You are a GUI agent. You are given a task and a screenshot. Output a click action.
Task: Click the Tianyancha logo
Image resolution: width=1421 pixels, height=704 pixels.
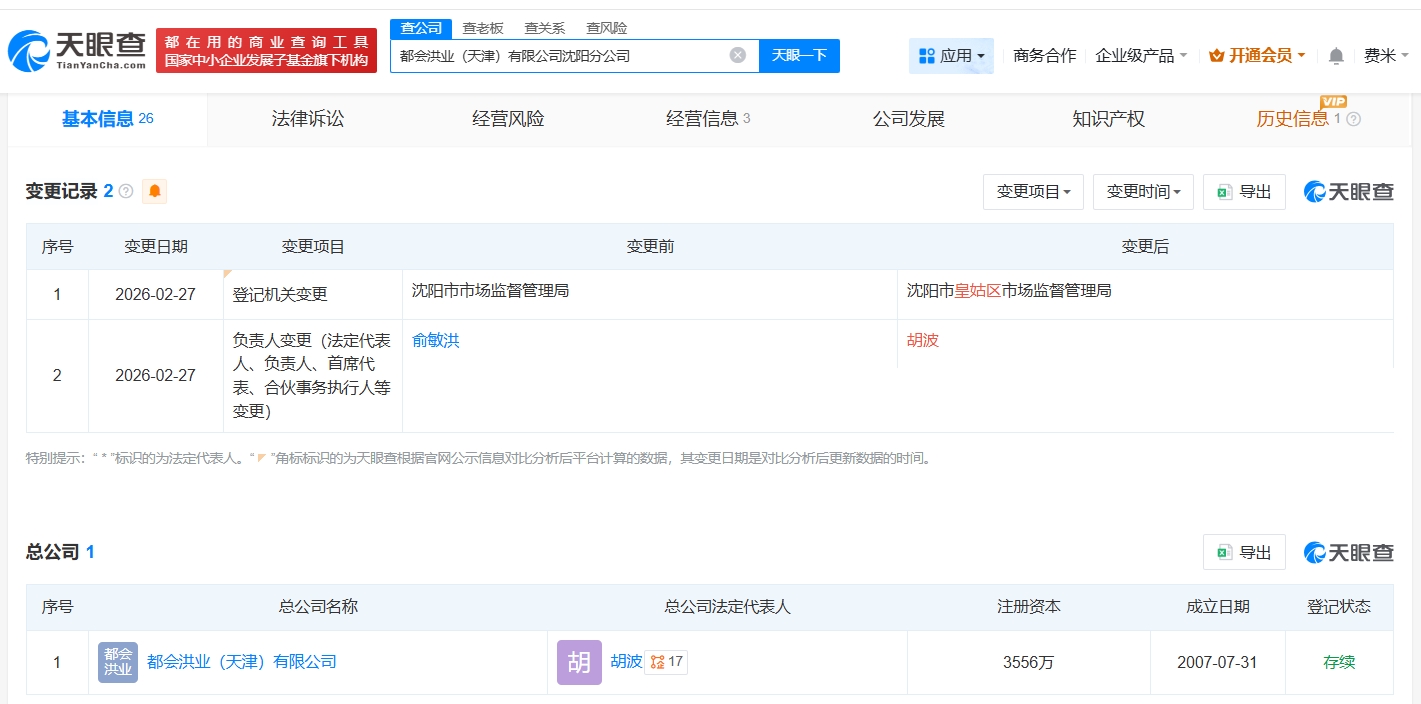[77, 50]
